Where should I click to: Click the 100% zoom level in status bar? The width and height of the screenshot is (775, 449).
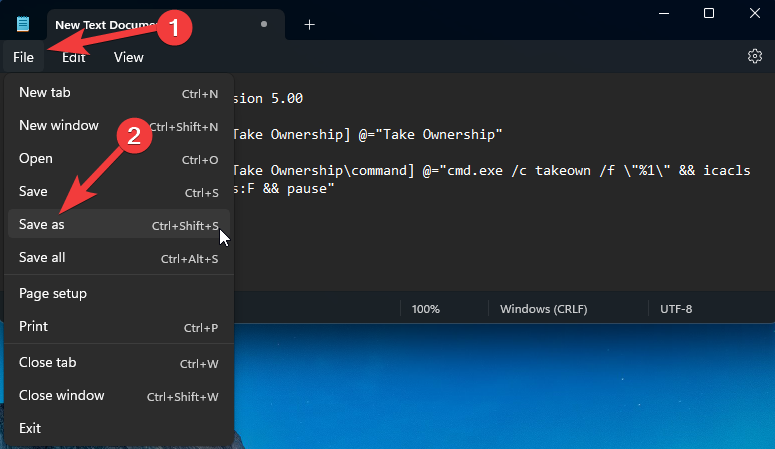click(426, 309)
